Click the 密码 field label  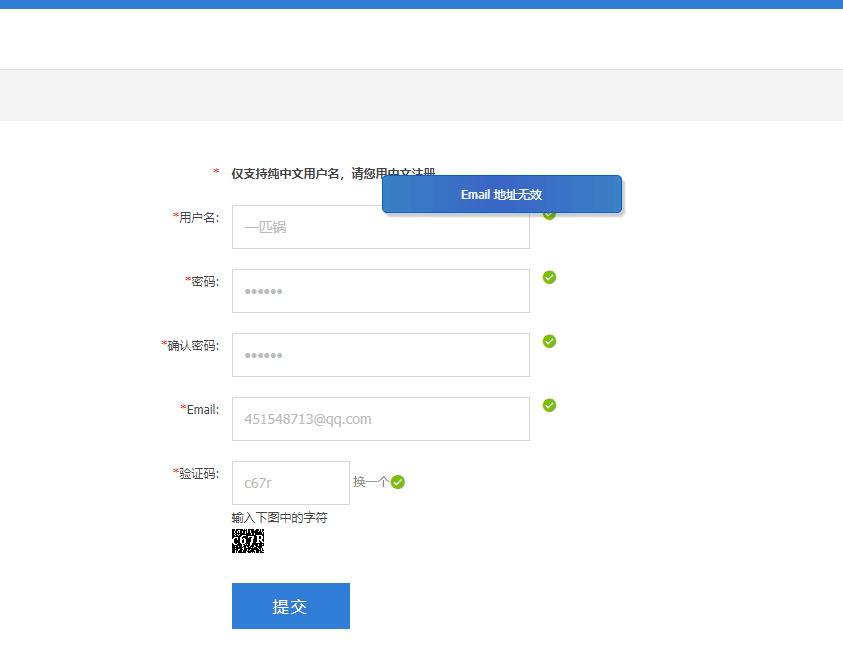pyautogui.click(x=204, y=281)
